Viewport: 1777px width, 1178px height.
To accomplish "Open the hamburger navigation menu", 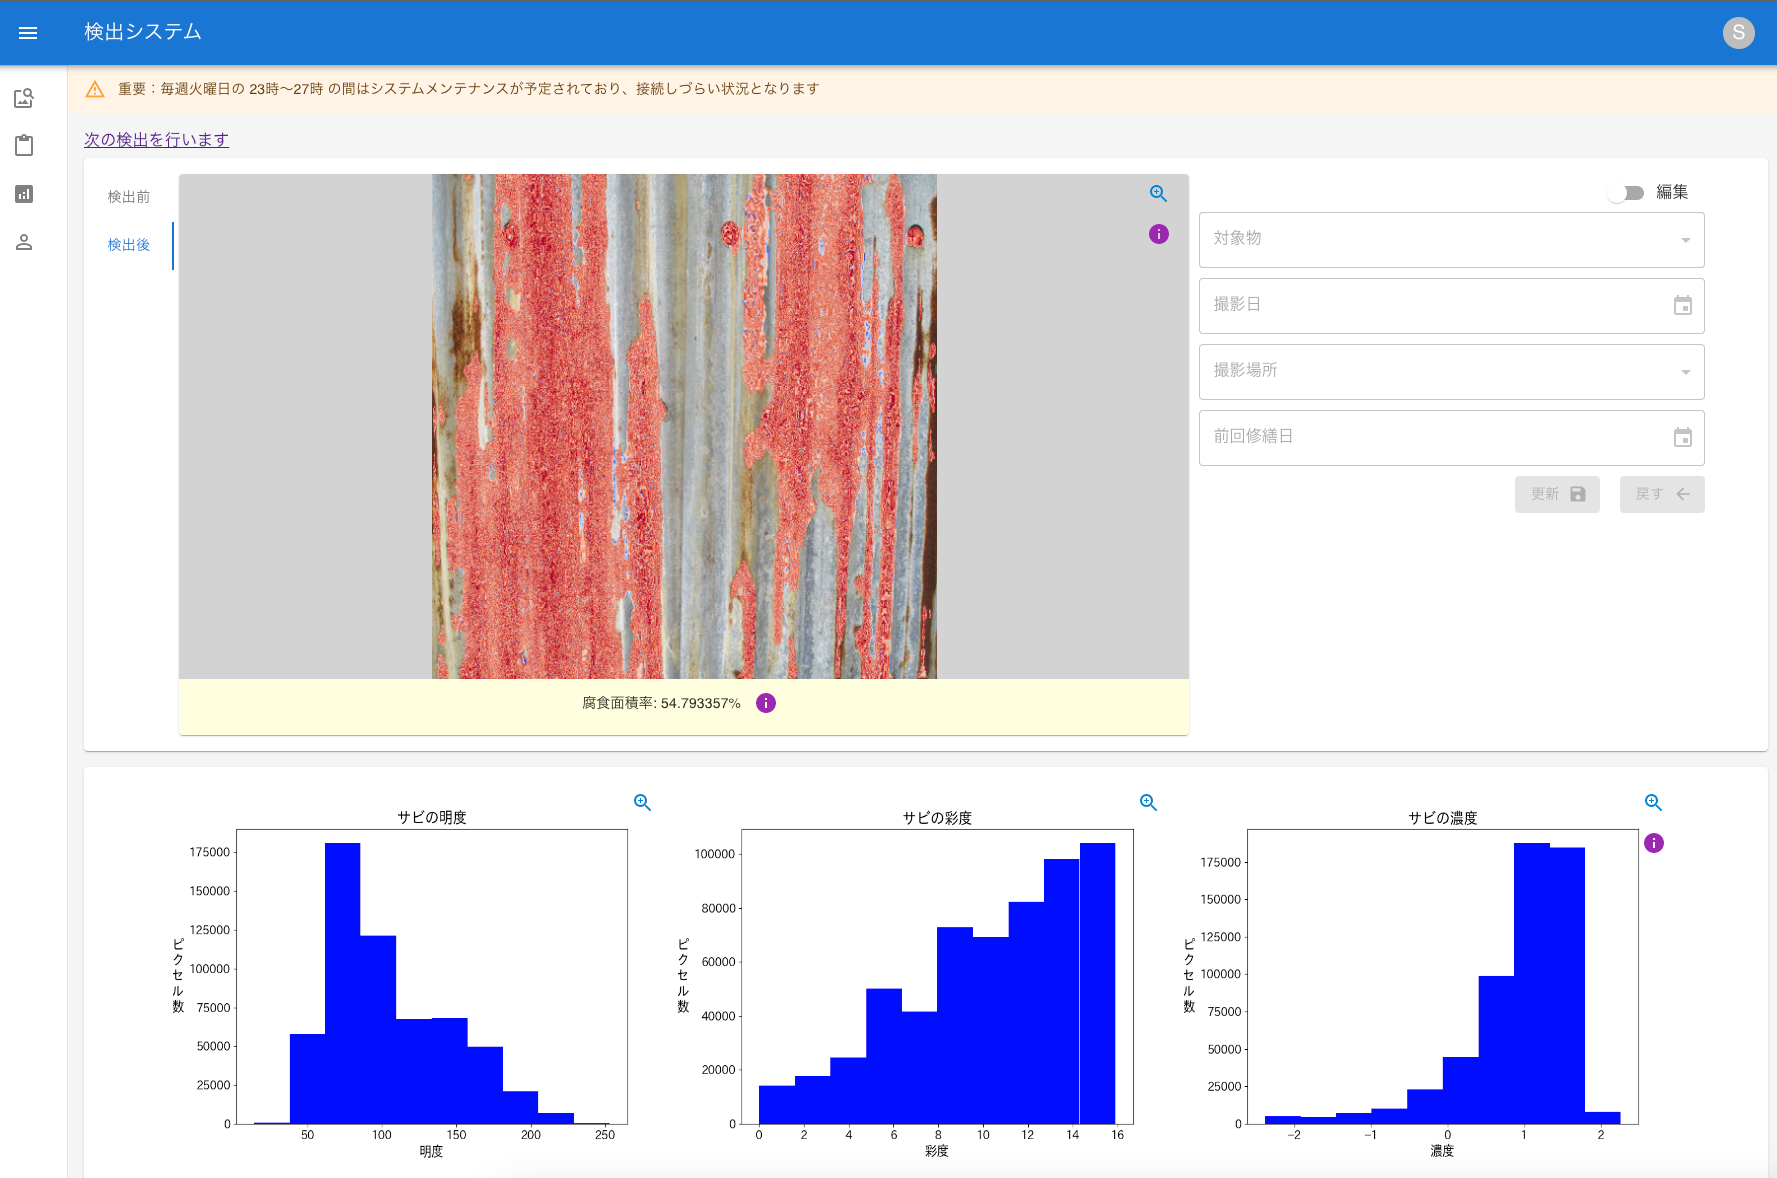I will [x=28, y=33].
